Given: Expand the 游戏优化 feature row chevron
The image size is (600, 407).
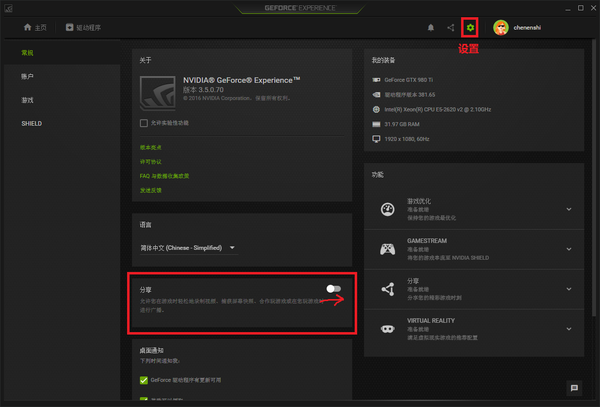Looking at the screenshot, I should [569, 209].
